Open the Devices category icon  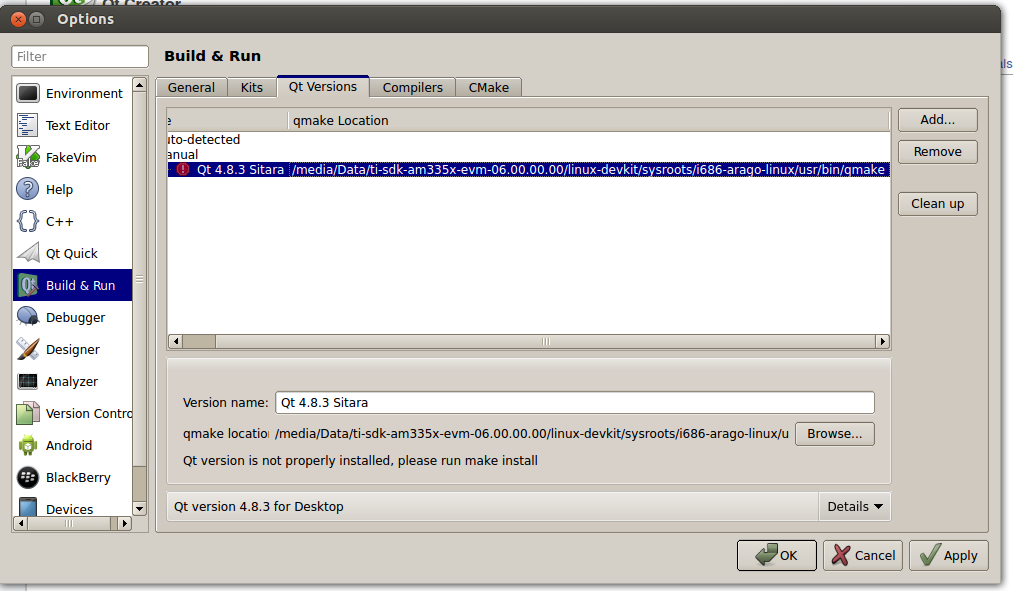click(28, 506)
